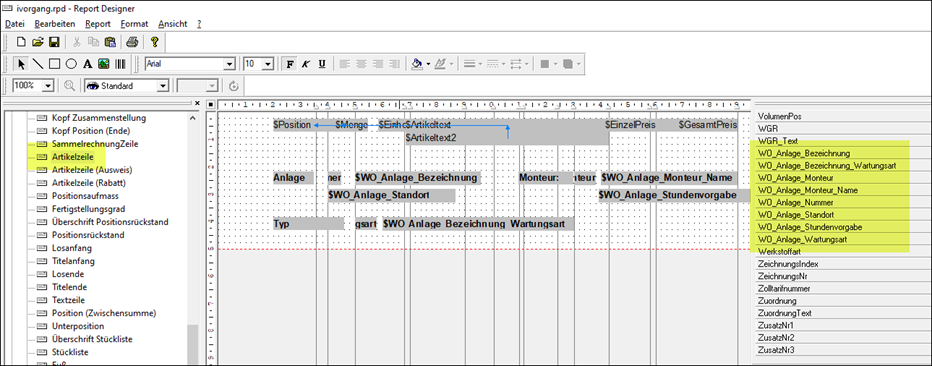
Task: Select the Barcode tool
Action: (x=120, y=64)
